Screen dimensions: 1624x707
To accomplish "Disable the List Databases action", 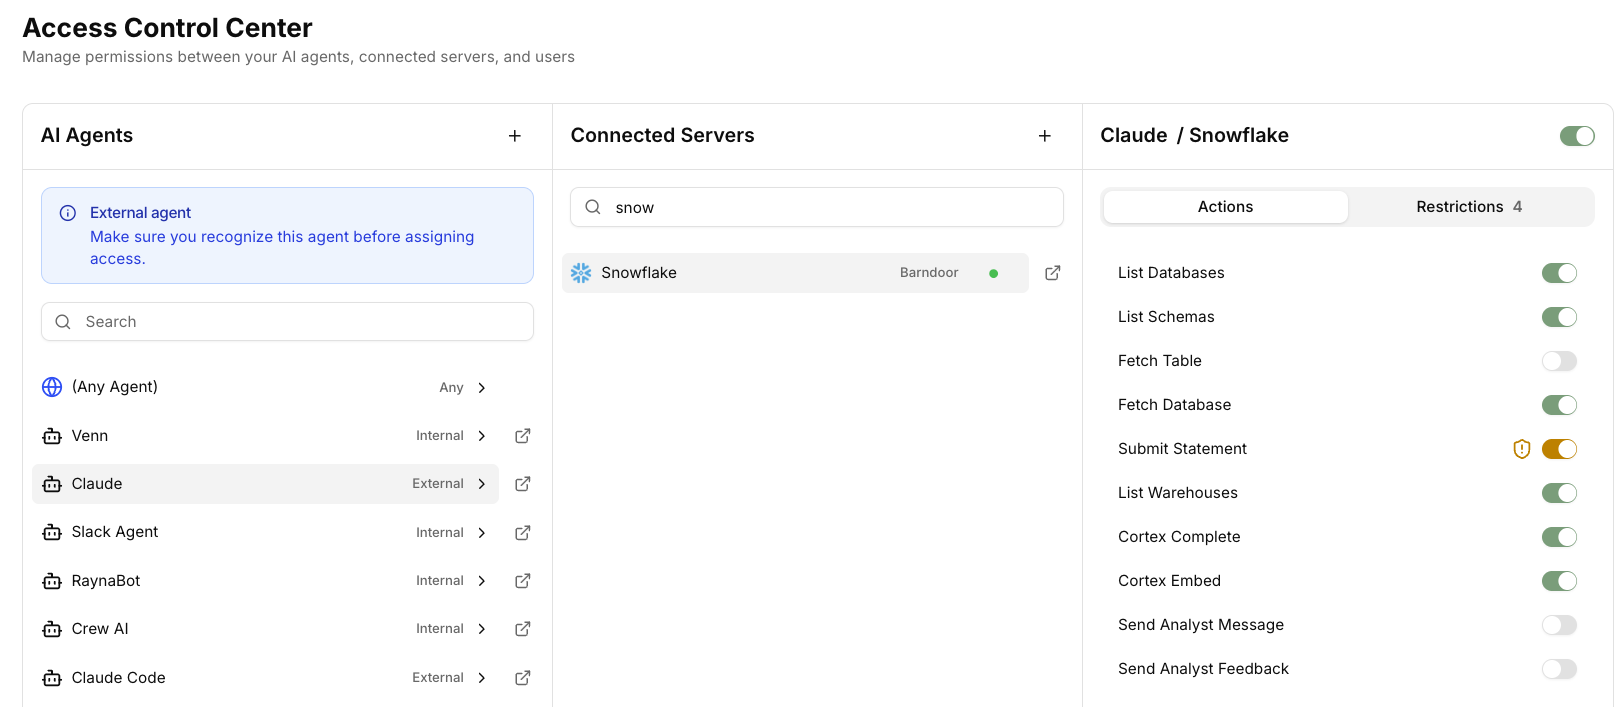I will point(1559,273).
